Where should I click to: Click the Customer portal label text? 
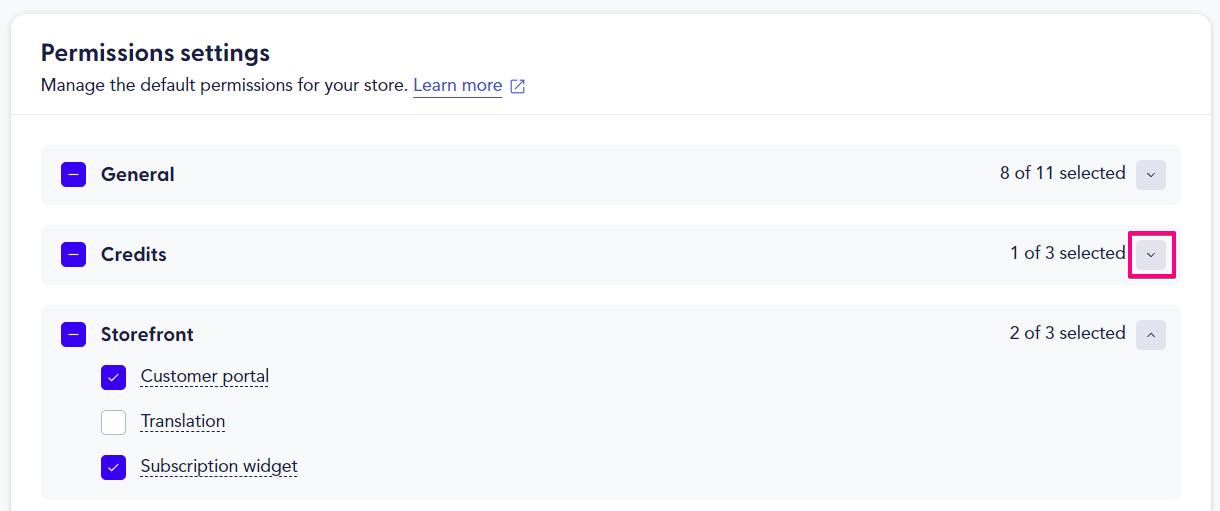[x=205, y=377]
